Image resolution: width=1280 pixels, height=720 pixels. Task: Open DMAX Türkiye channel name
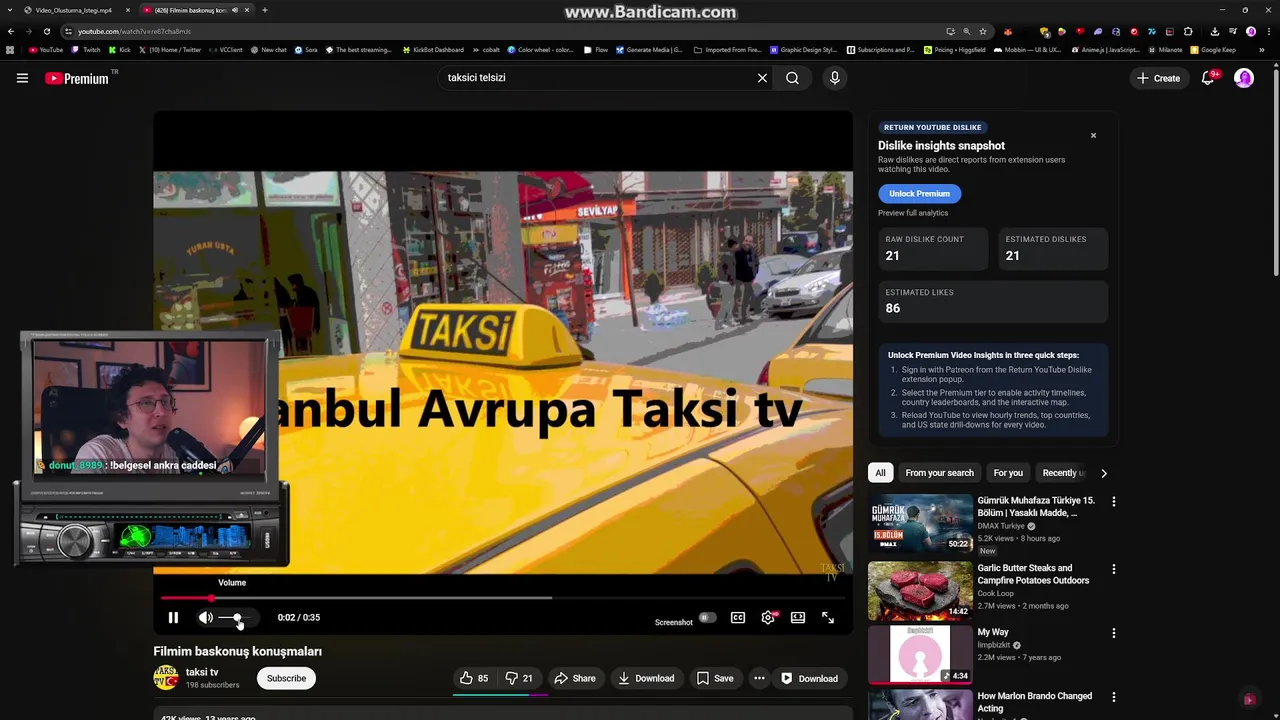pyautogui.click(x=1001, y=526)
